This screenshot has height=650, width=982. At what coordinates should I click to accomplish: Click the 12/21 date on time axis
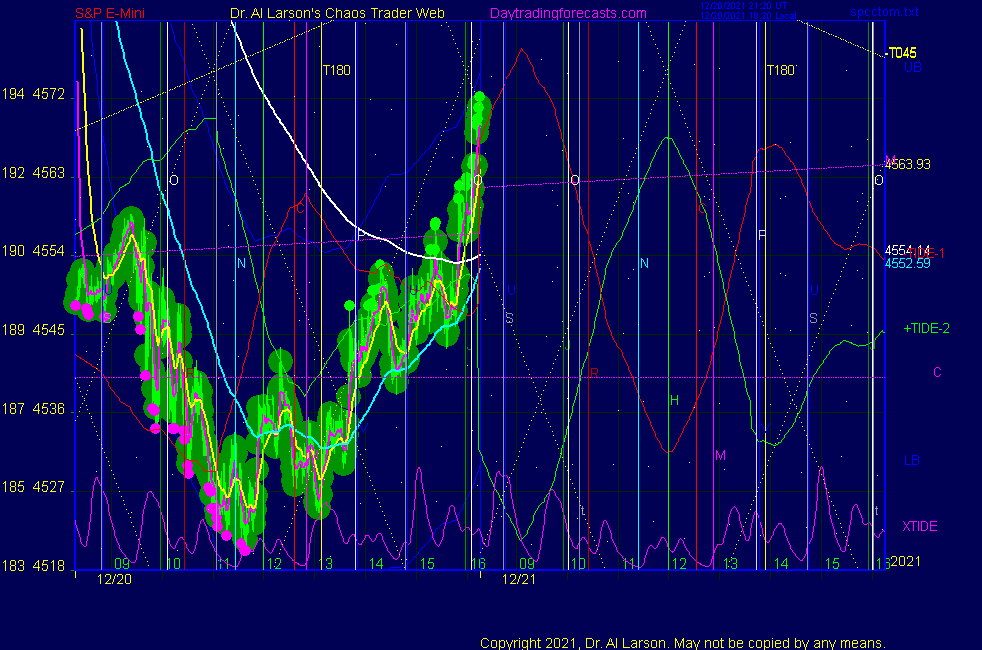coord(519,578)
